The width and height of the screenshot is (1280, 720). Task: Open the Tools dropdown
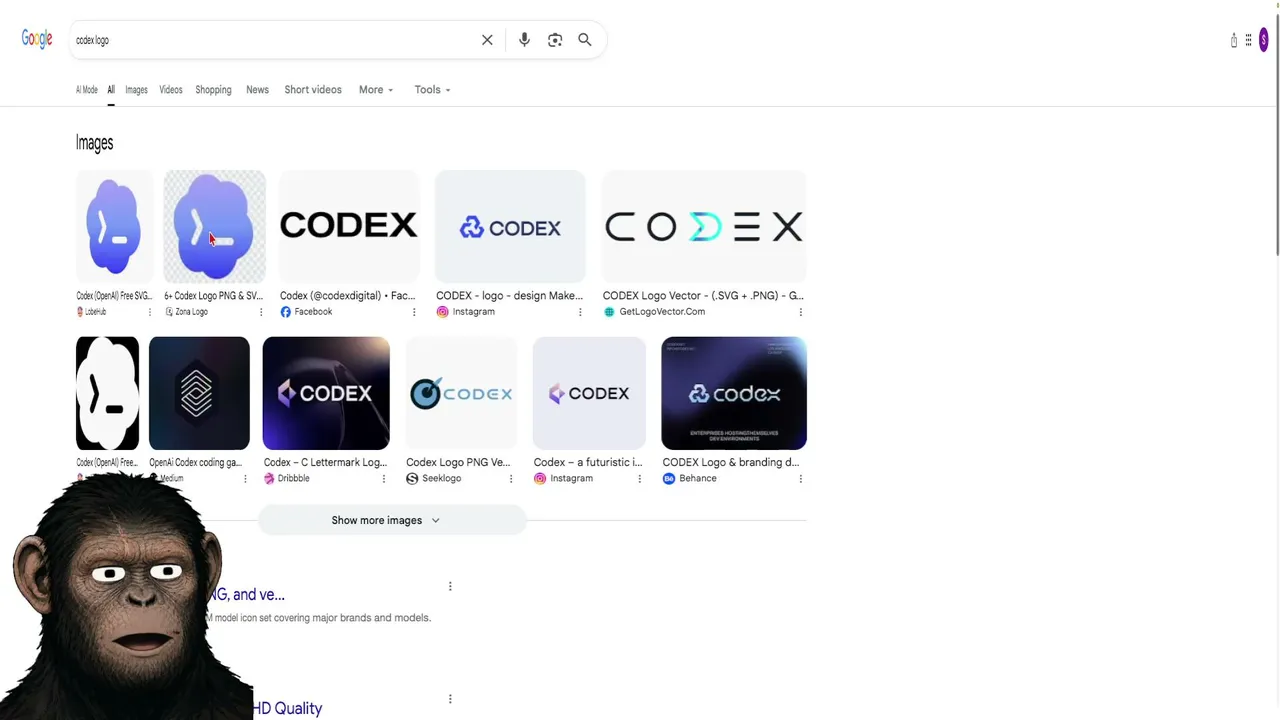(432, 90)
